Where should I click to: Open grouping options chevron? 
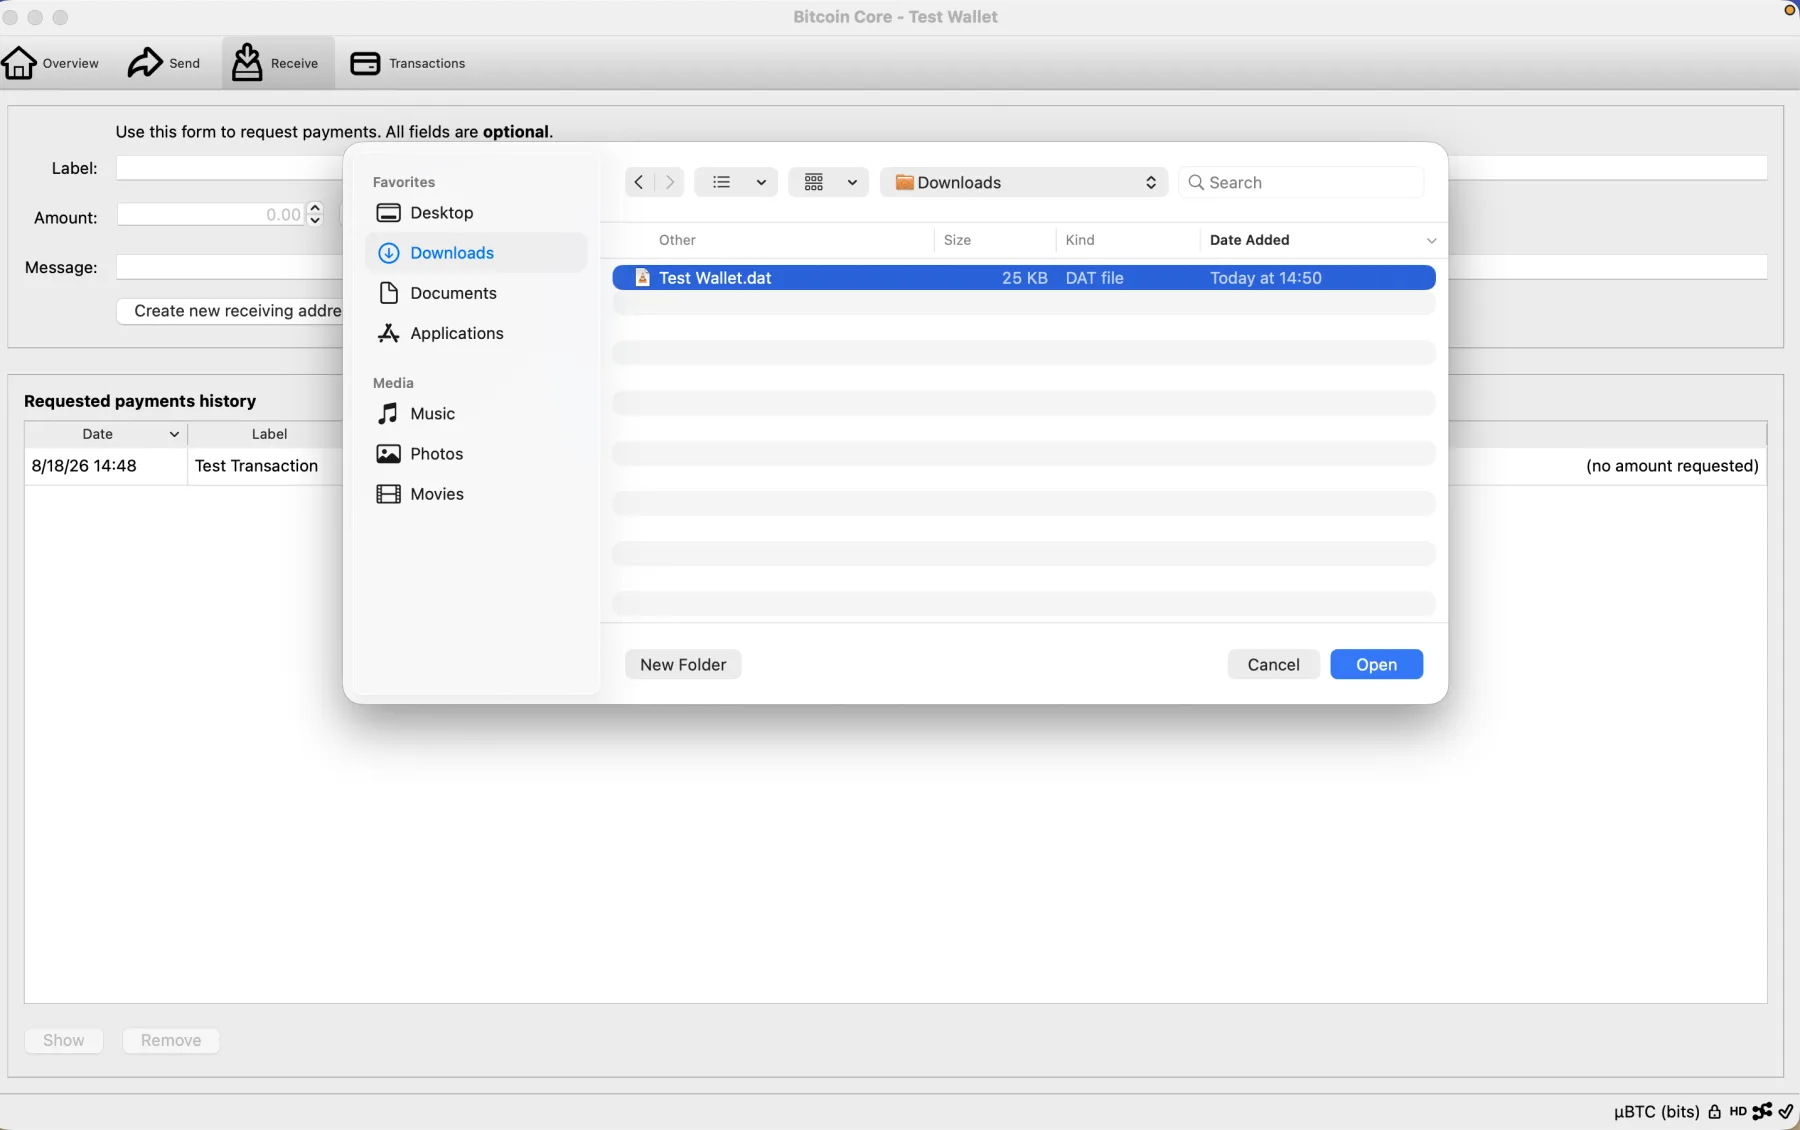[852, 183]
